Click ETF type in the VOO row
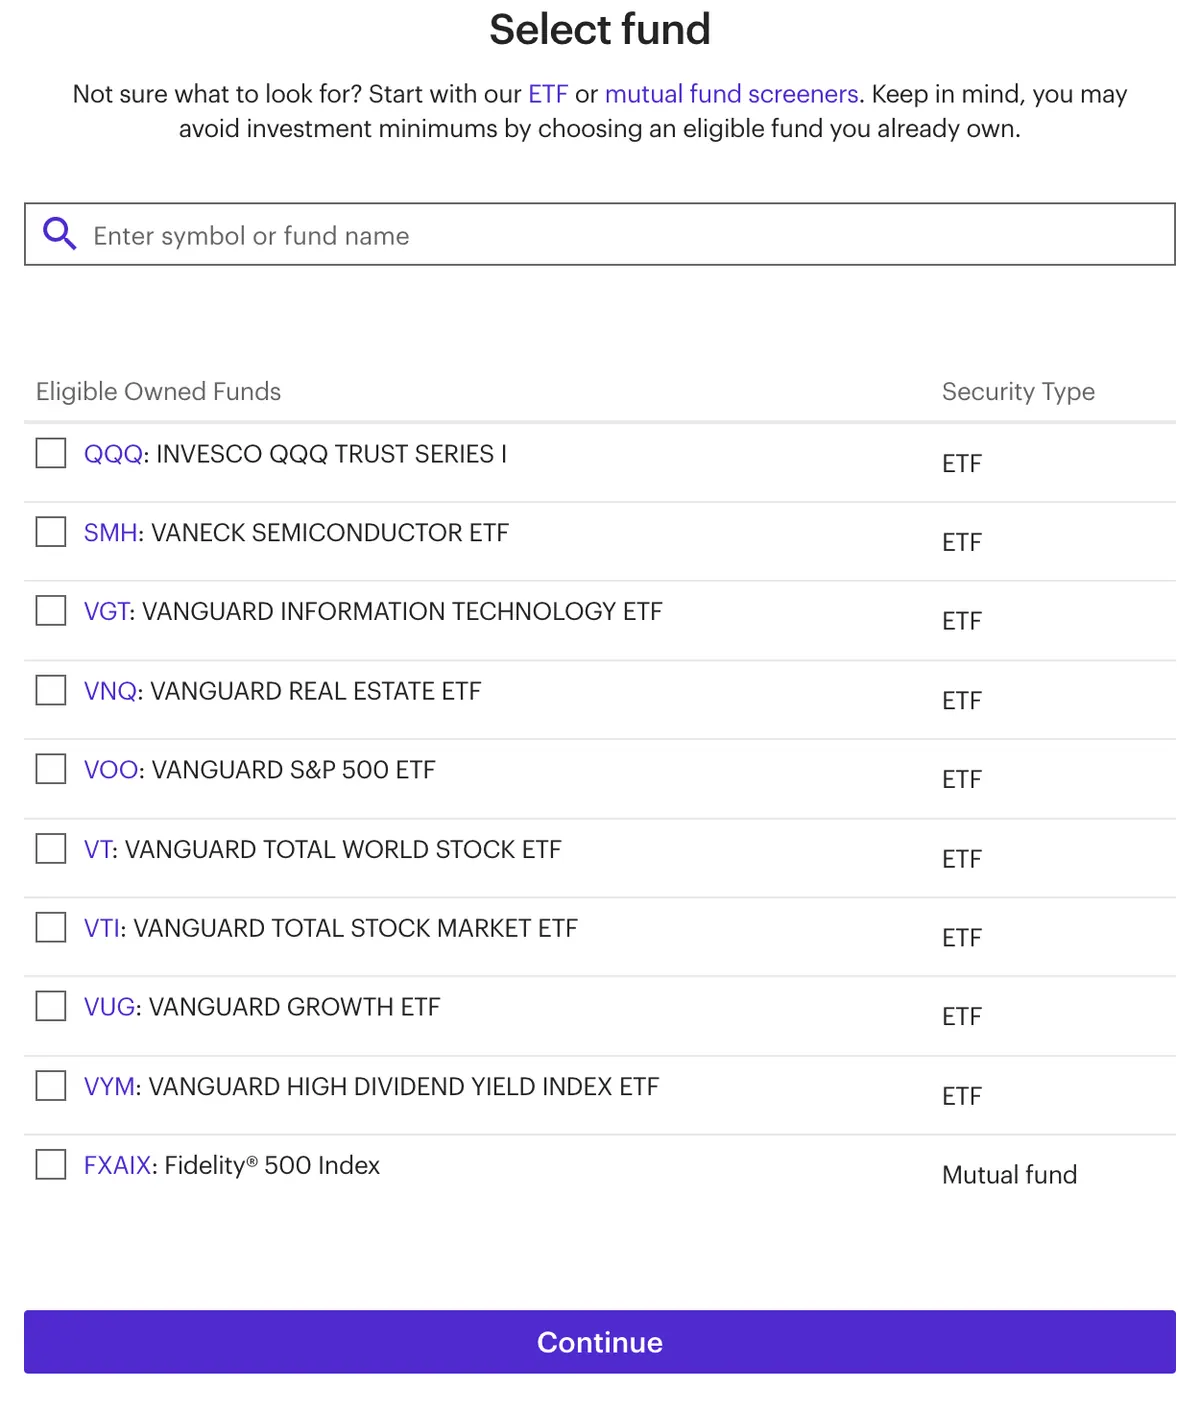The width and height of the screenshot is (1200, 1407). (962, 780)
